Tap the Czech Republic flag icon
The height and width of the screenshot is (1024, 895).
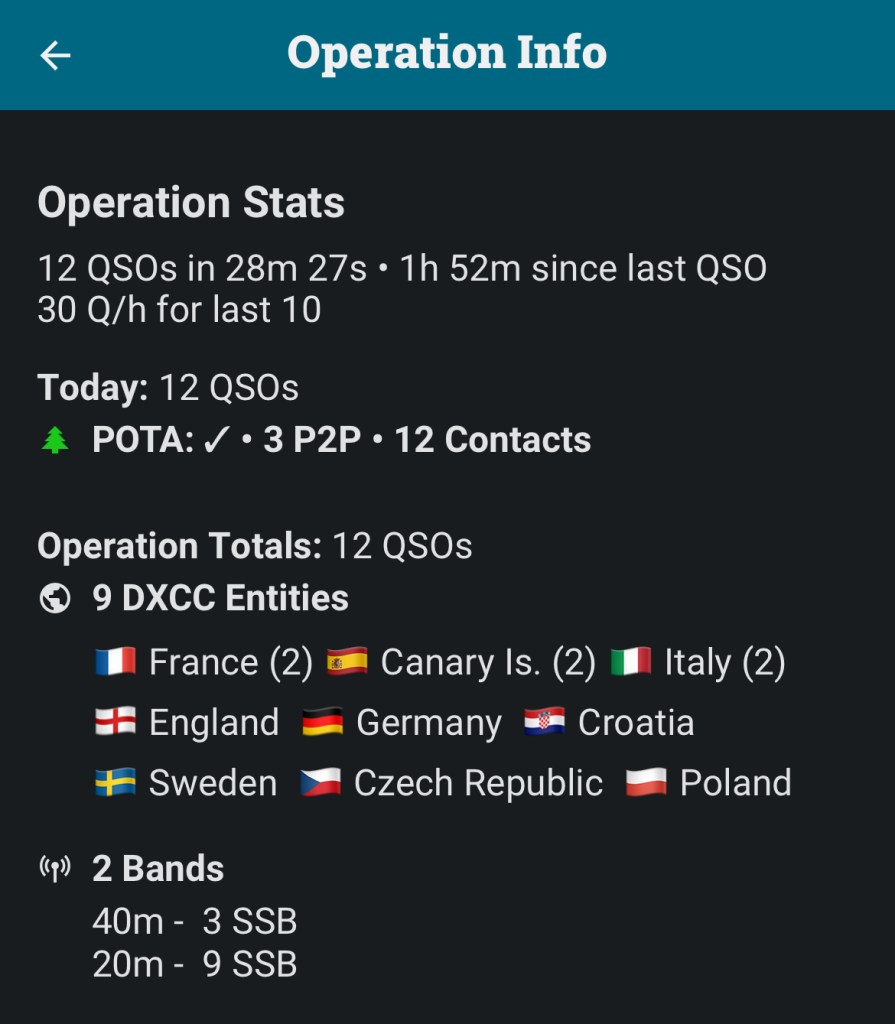tap(320, 782)
